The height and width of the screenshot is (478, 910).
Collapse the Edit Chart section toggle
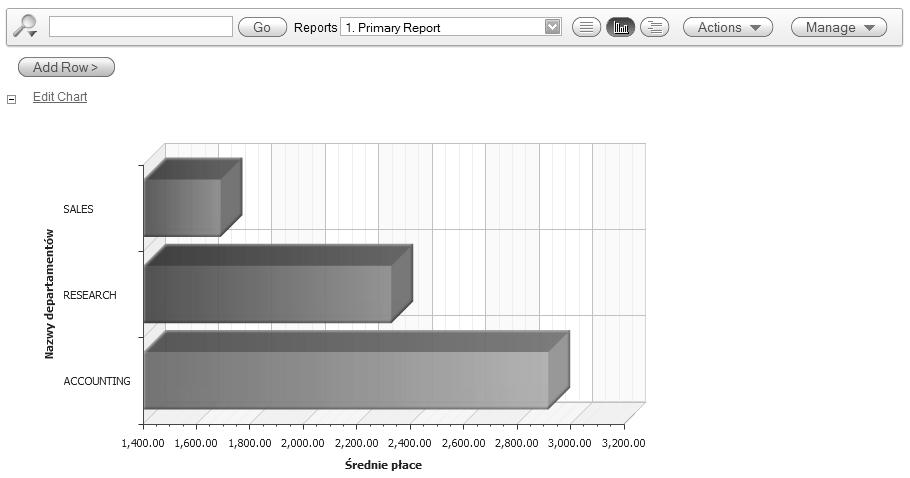tap(12, 100)
